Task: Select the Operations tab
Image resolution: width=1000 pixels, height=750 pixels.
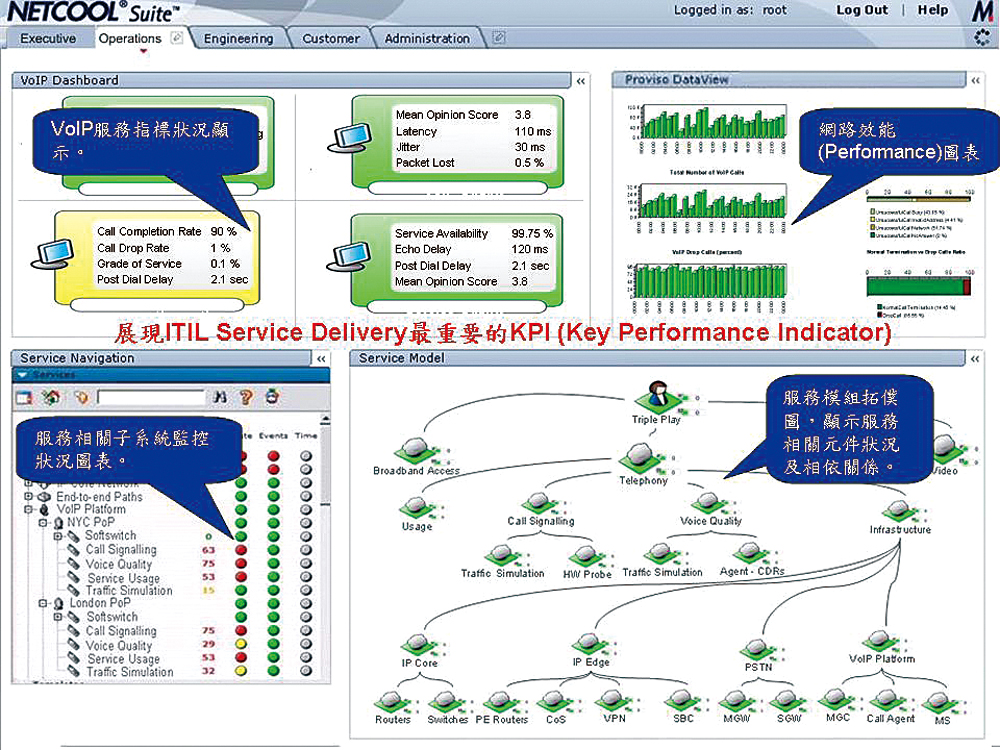Action: (x=130, y=38)
